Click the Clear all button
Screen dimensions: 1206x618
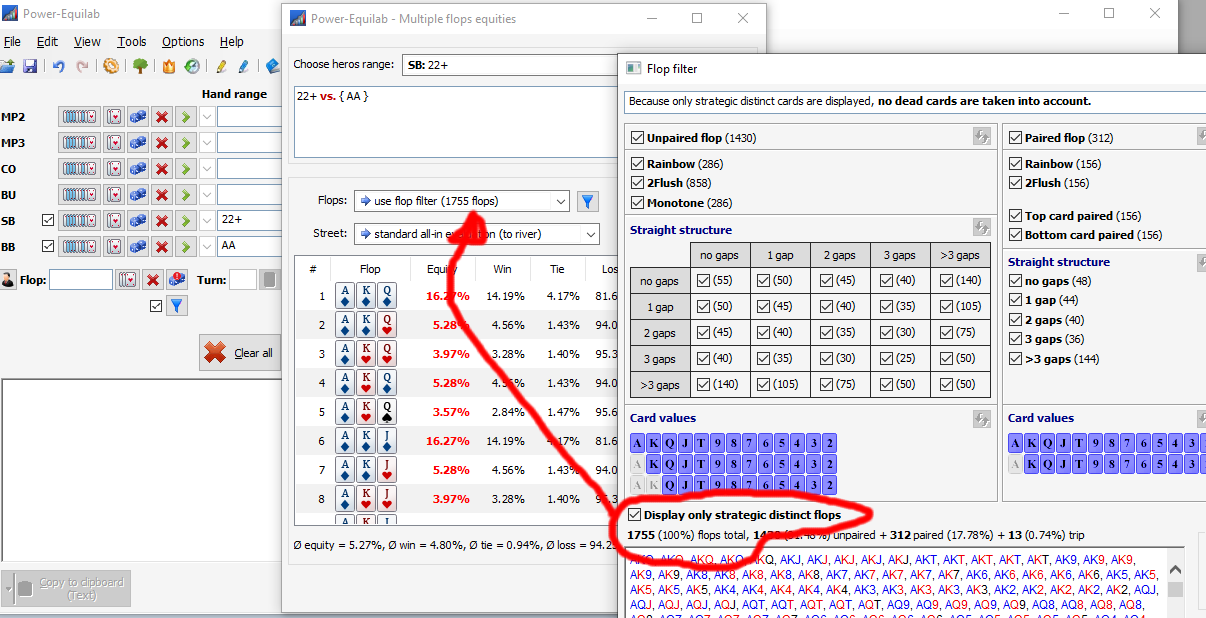(240, 352)
